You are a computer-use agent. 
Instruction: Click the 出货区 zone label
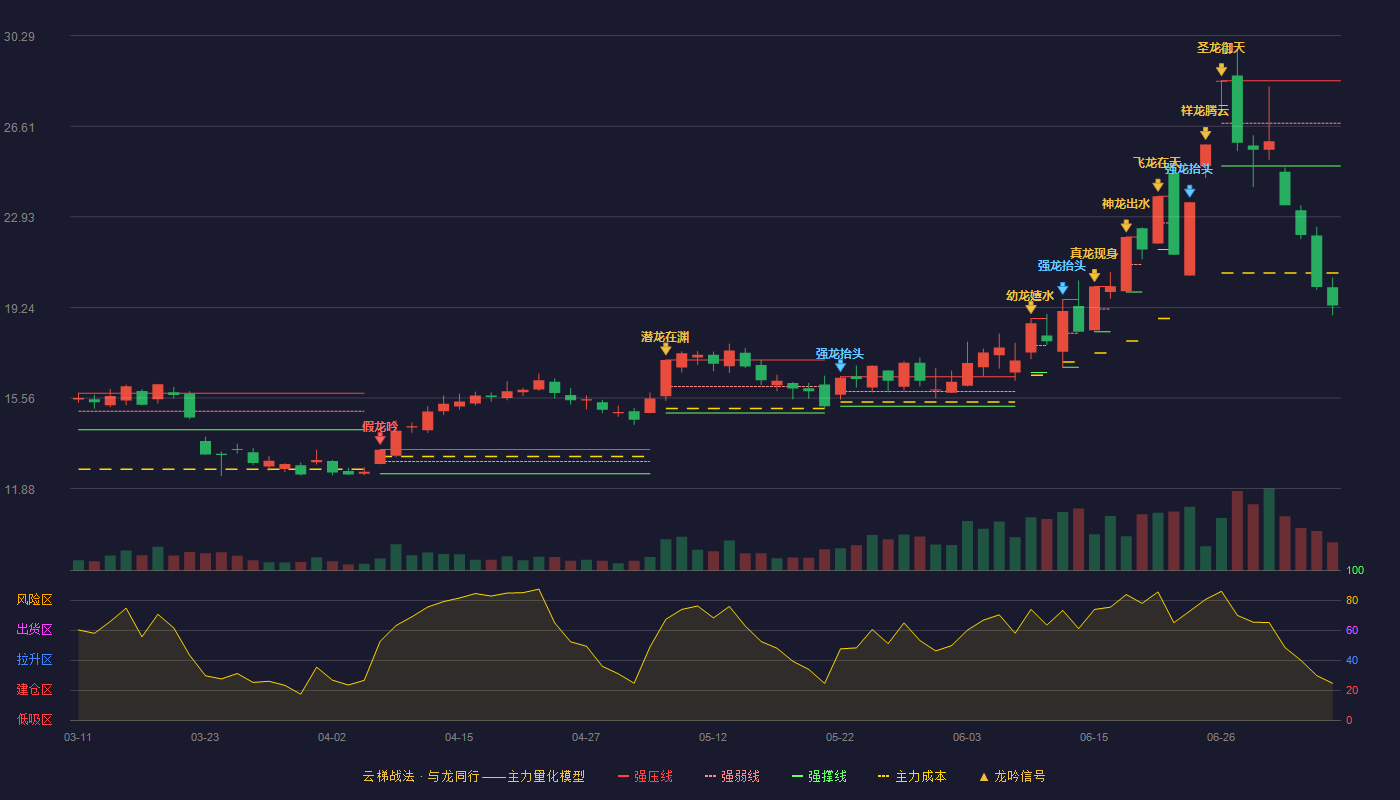35,630
